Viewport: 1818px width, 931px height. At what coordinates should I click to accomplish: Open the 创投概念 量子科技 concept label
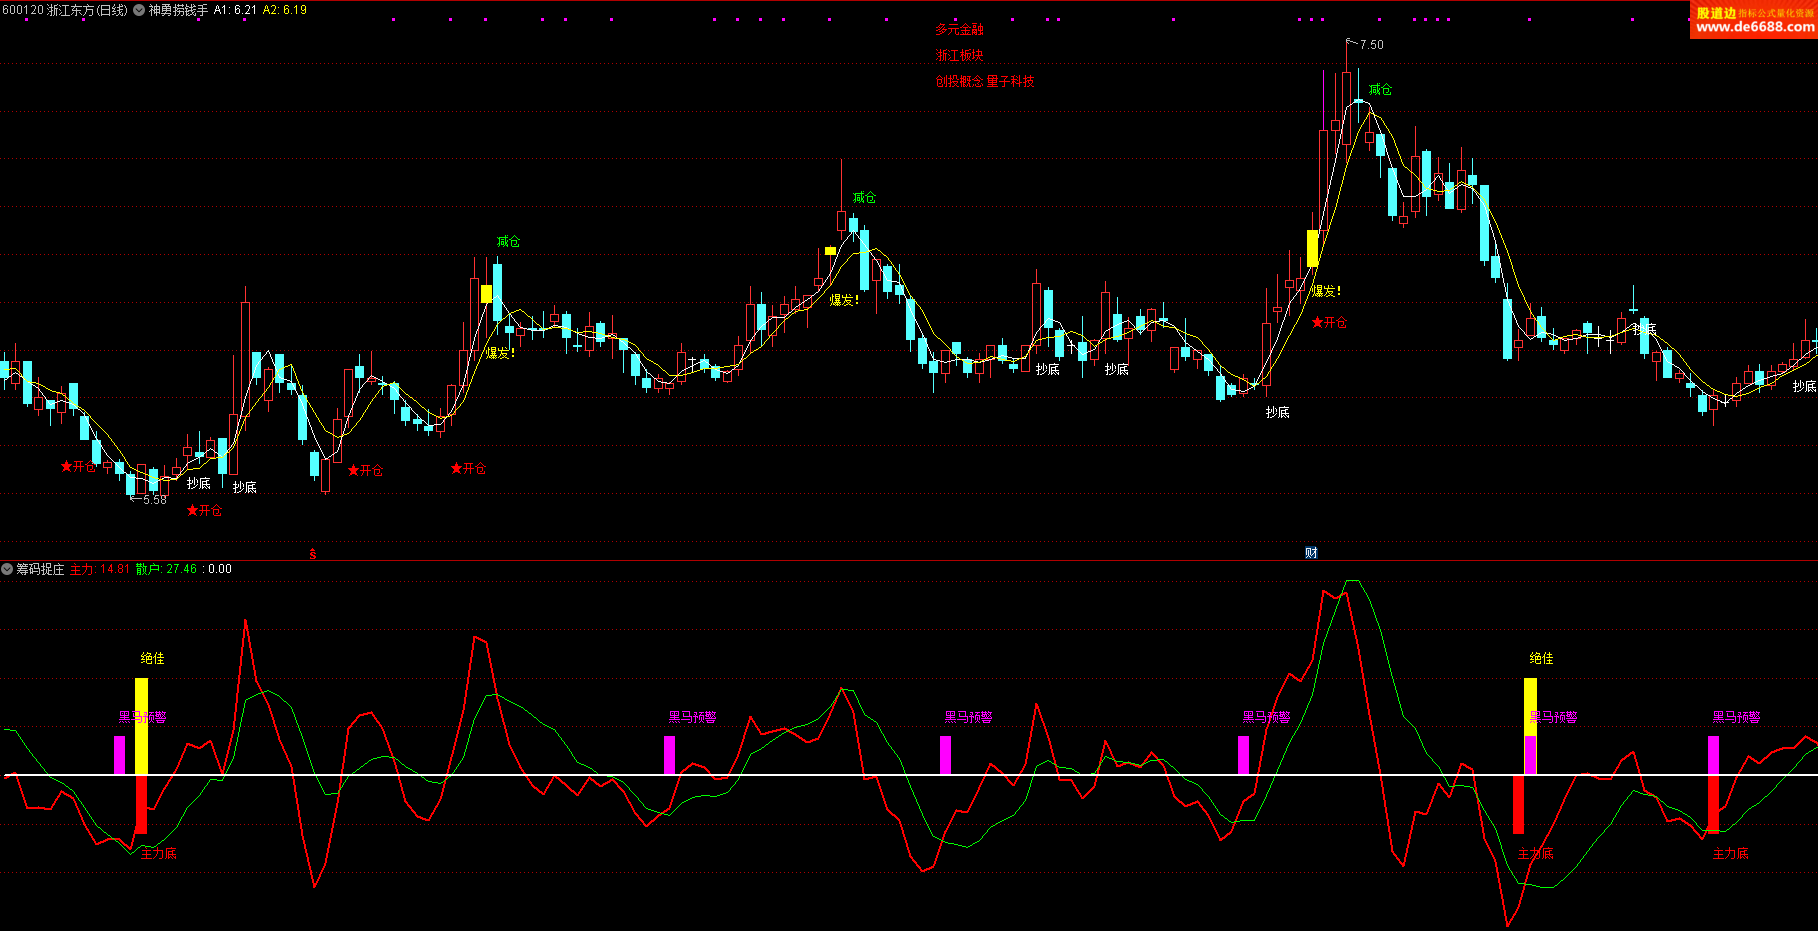tap(984, 82)
